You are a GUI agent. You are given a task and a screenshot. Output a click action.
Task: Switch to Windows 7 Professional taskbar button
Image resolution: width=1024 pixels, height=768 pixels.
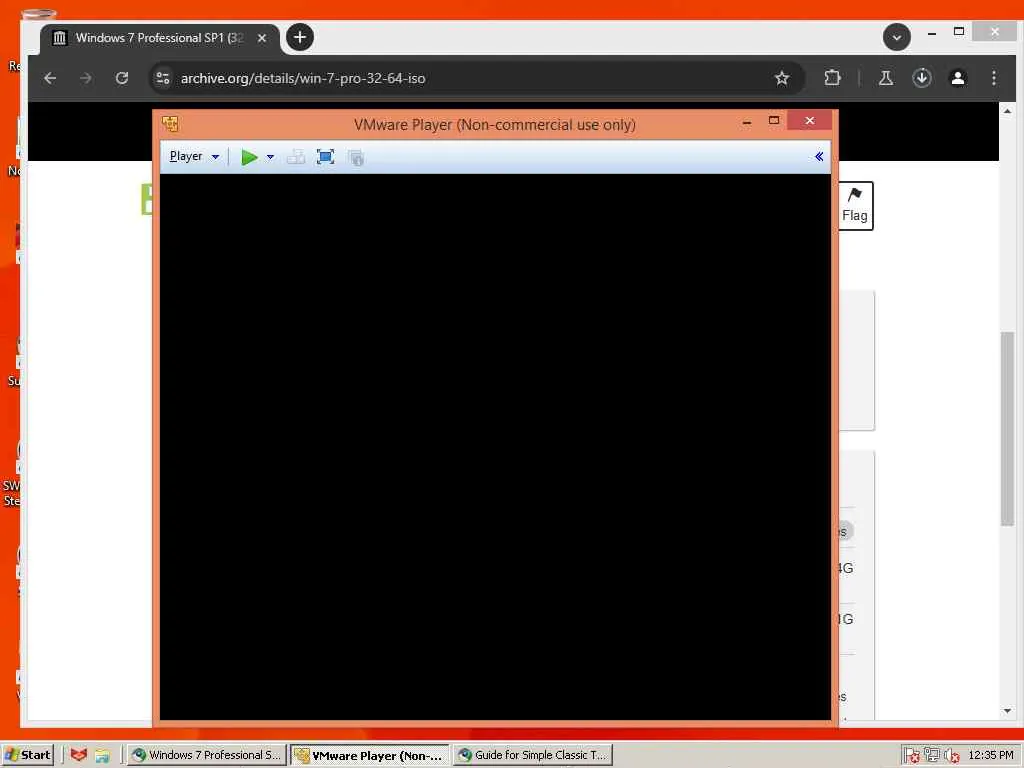[206, 755]
